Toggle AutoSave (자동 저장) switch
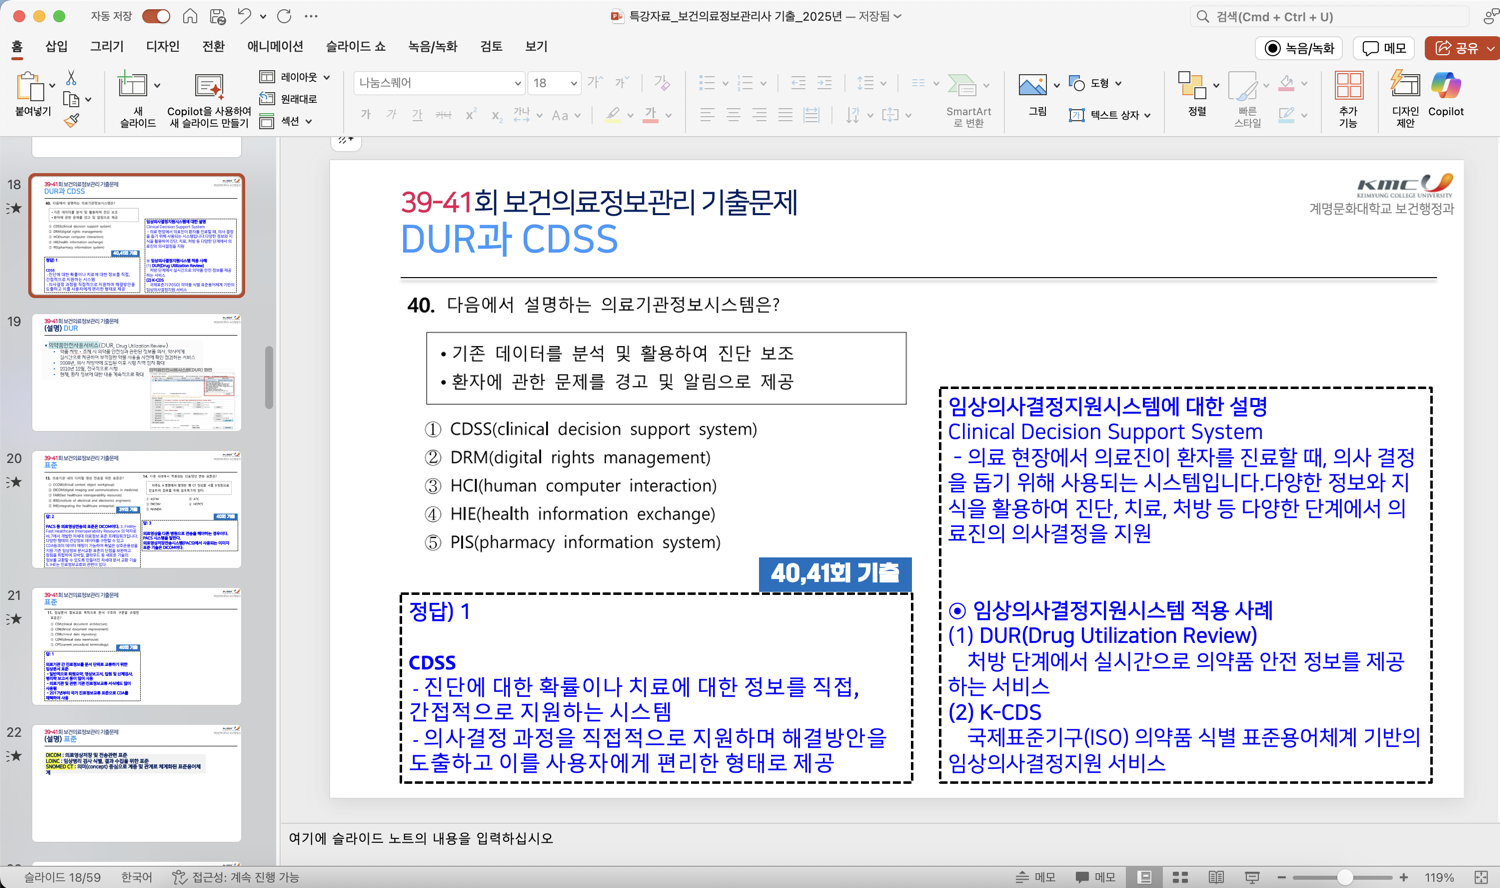Image resolution: width=1500 pixels, height=888 pixels. (x=156, y=16)
